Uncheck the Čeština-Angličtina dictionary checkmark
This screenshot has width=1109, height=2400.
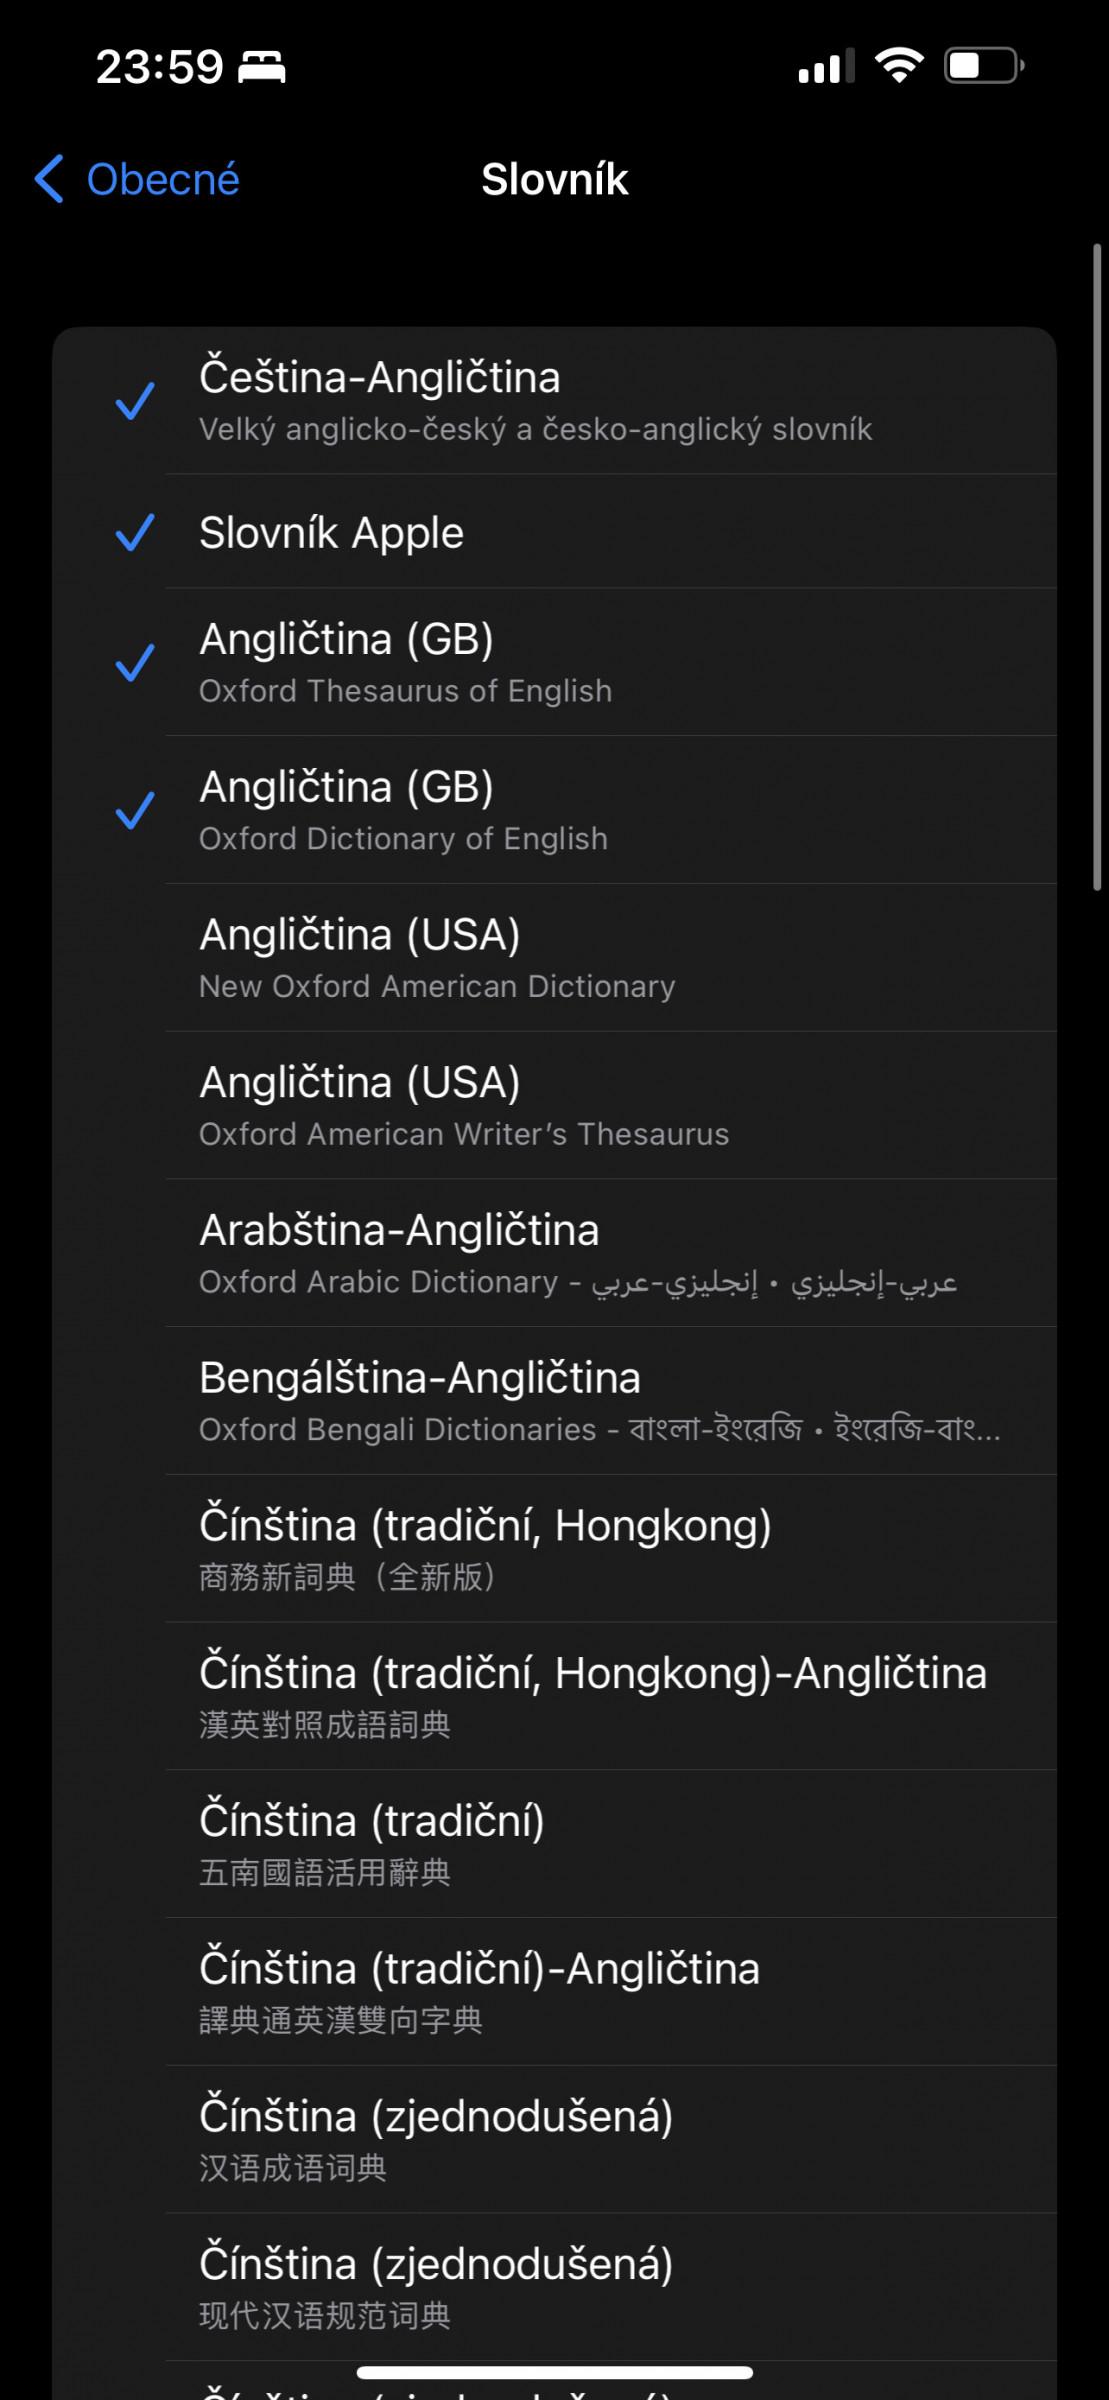click(x=135, y=401)
